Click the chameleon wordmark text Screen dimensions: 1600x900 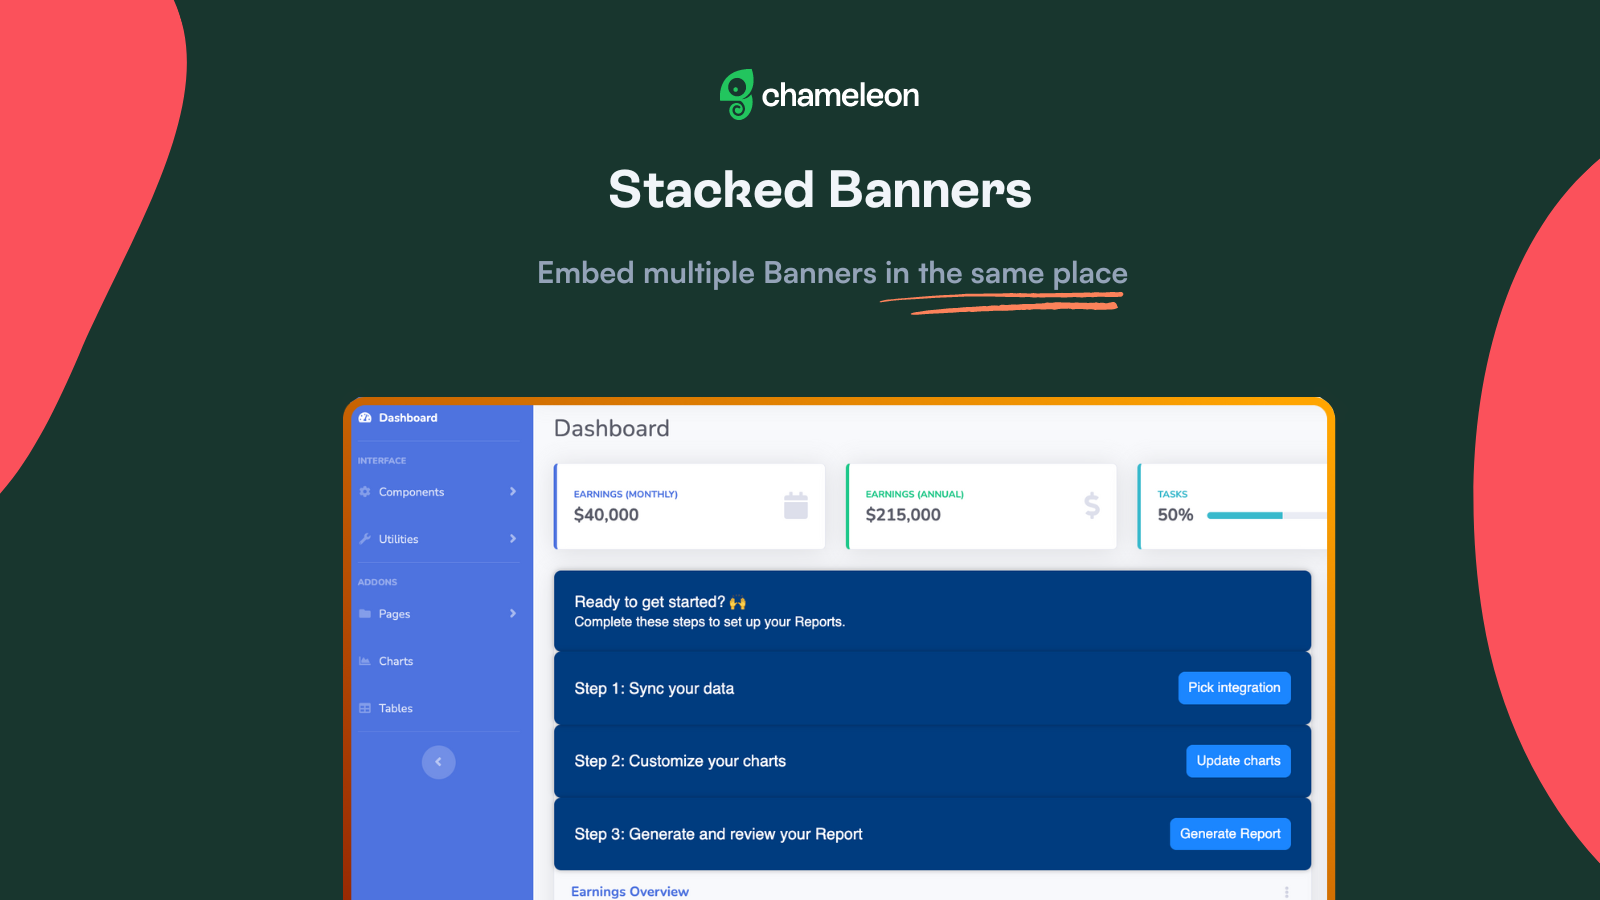coord(840,95)
